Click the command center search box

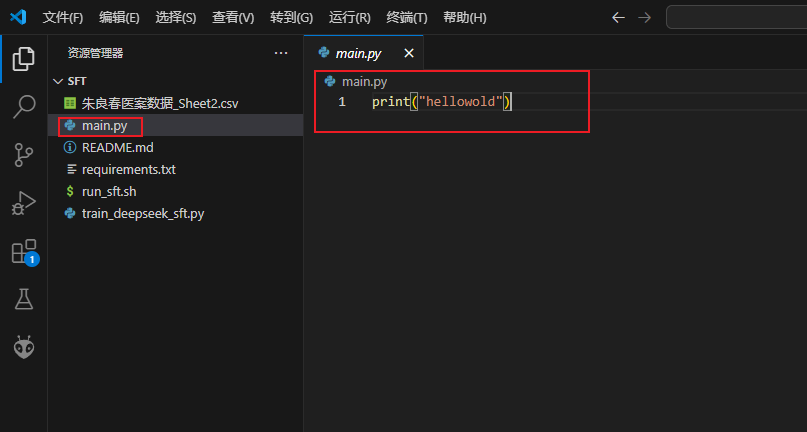pos(736,18)
